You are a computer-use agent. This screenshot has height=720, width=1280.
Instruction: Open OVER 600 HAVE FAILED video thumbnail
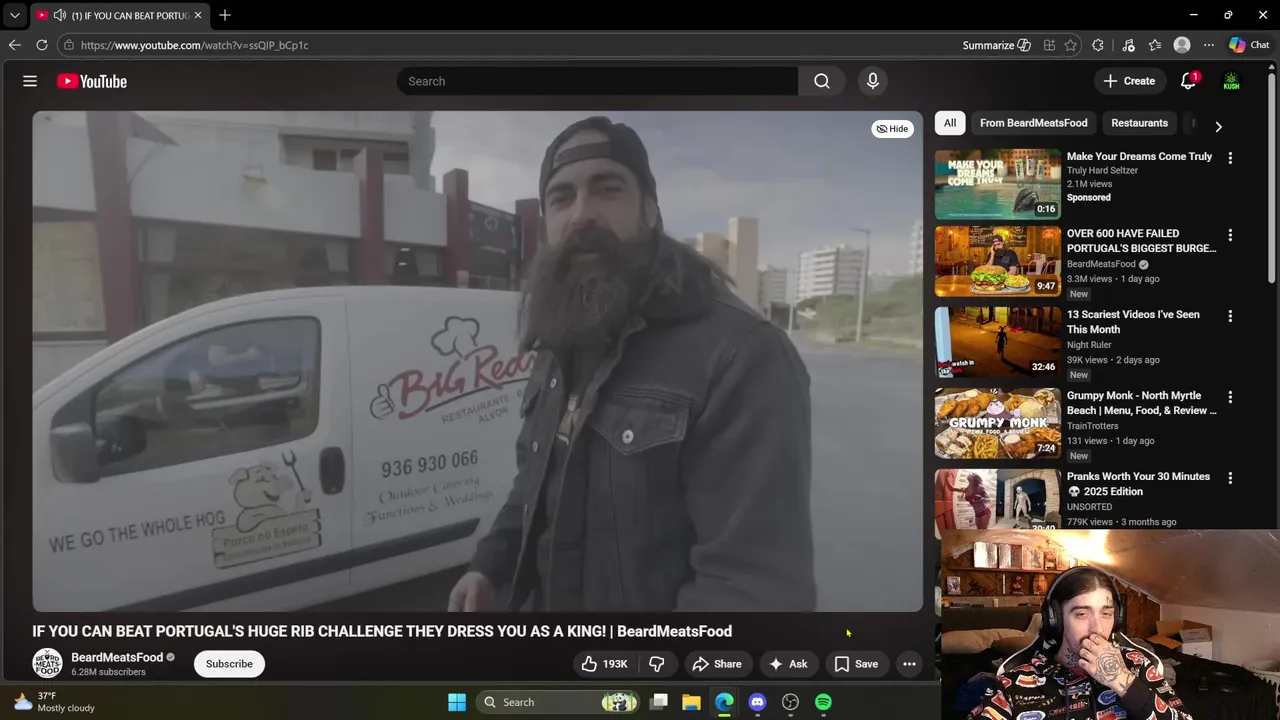point(998,262)
